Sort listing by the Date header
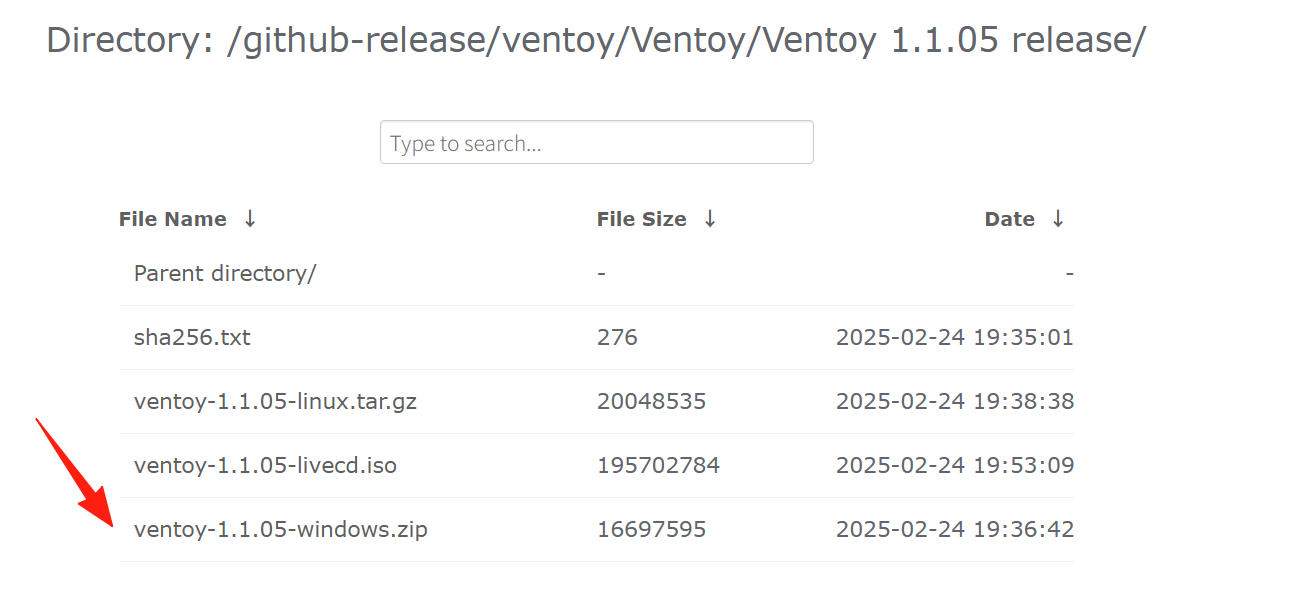The width and height of the screenshot is (1316, 594). (1010, 219)
